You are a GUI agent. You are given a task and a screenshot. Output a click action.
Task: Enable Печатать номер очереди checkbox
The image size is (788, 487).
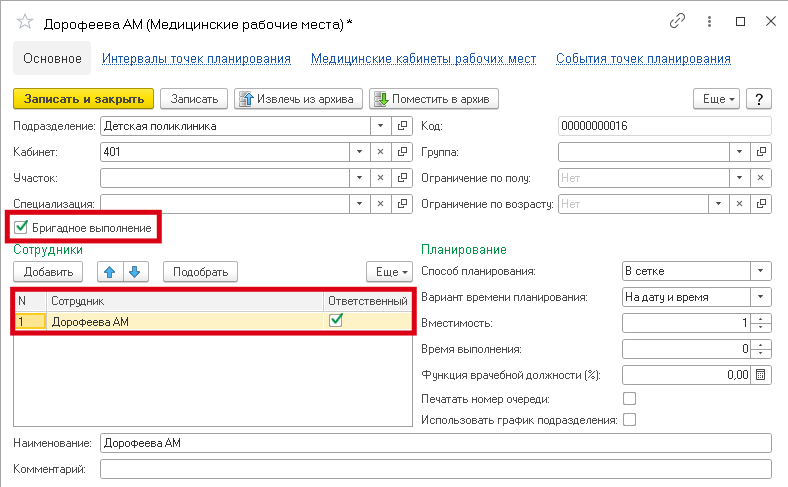629,399
